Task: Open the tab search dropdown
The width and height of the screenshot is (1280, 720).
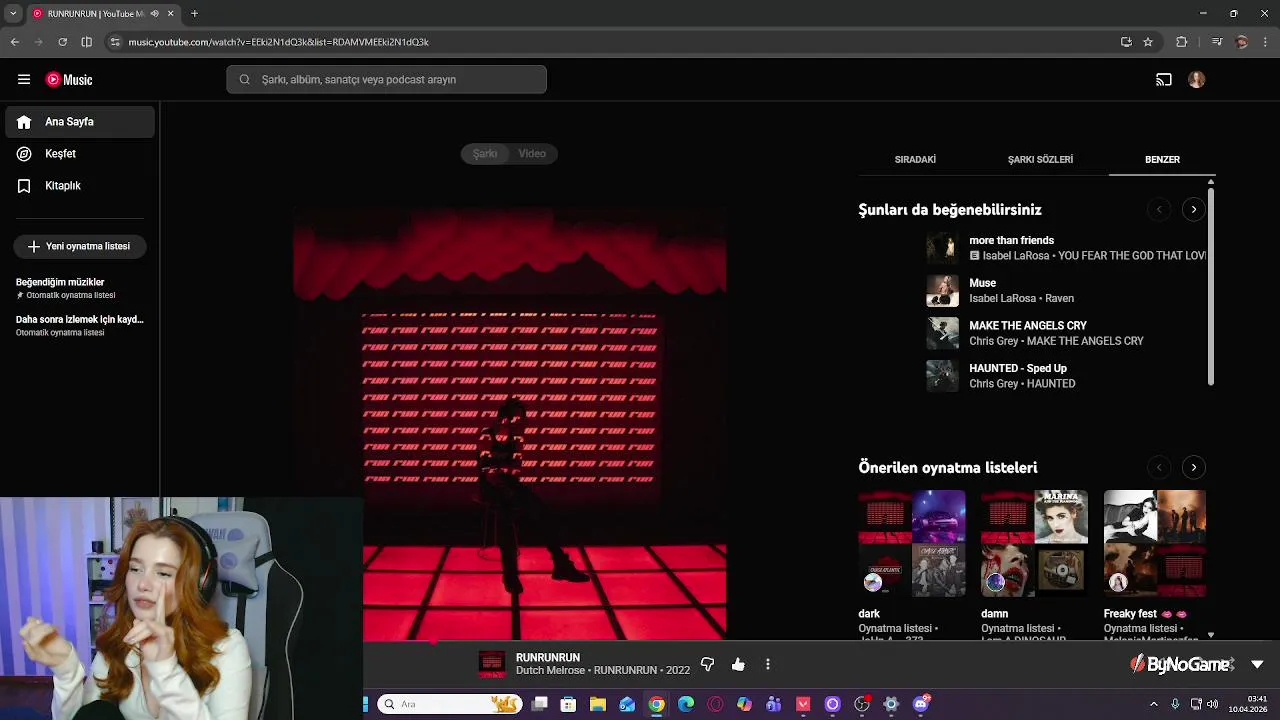Action: click(x=12, y=14)
